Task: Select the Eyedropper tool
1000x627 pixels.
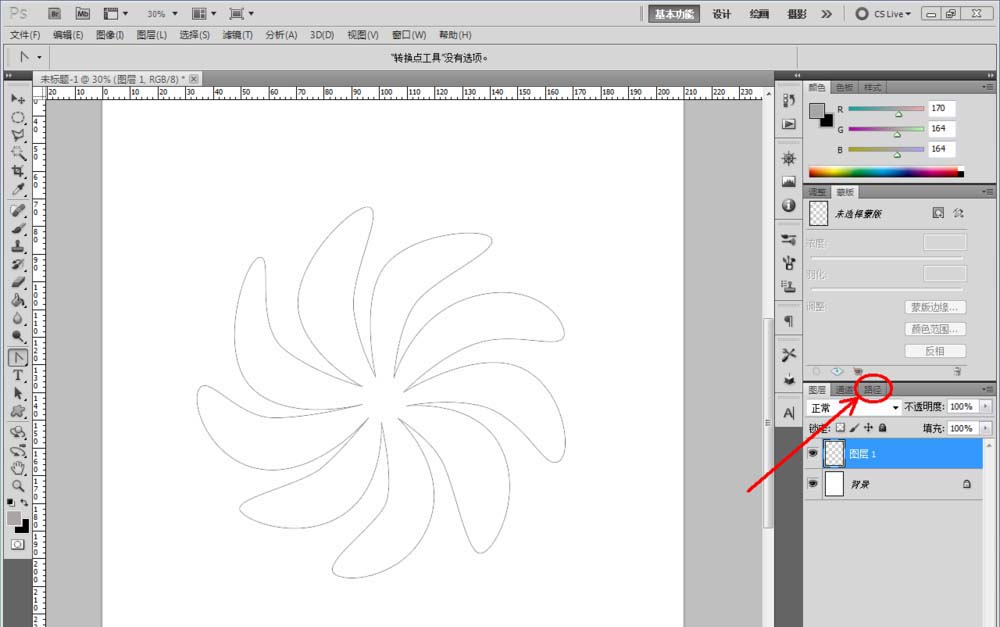Action: point(18,189)
